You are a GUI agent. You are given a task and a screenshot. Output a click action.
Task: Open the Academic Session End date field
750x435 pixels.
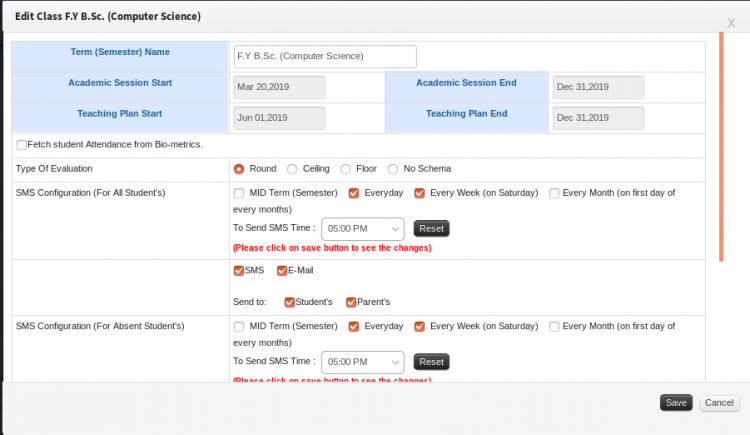[x=598, y=87]
